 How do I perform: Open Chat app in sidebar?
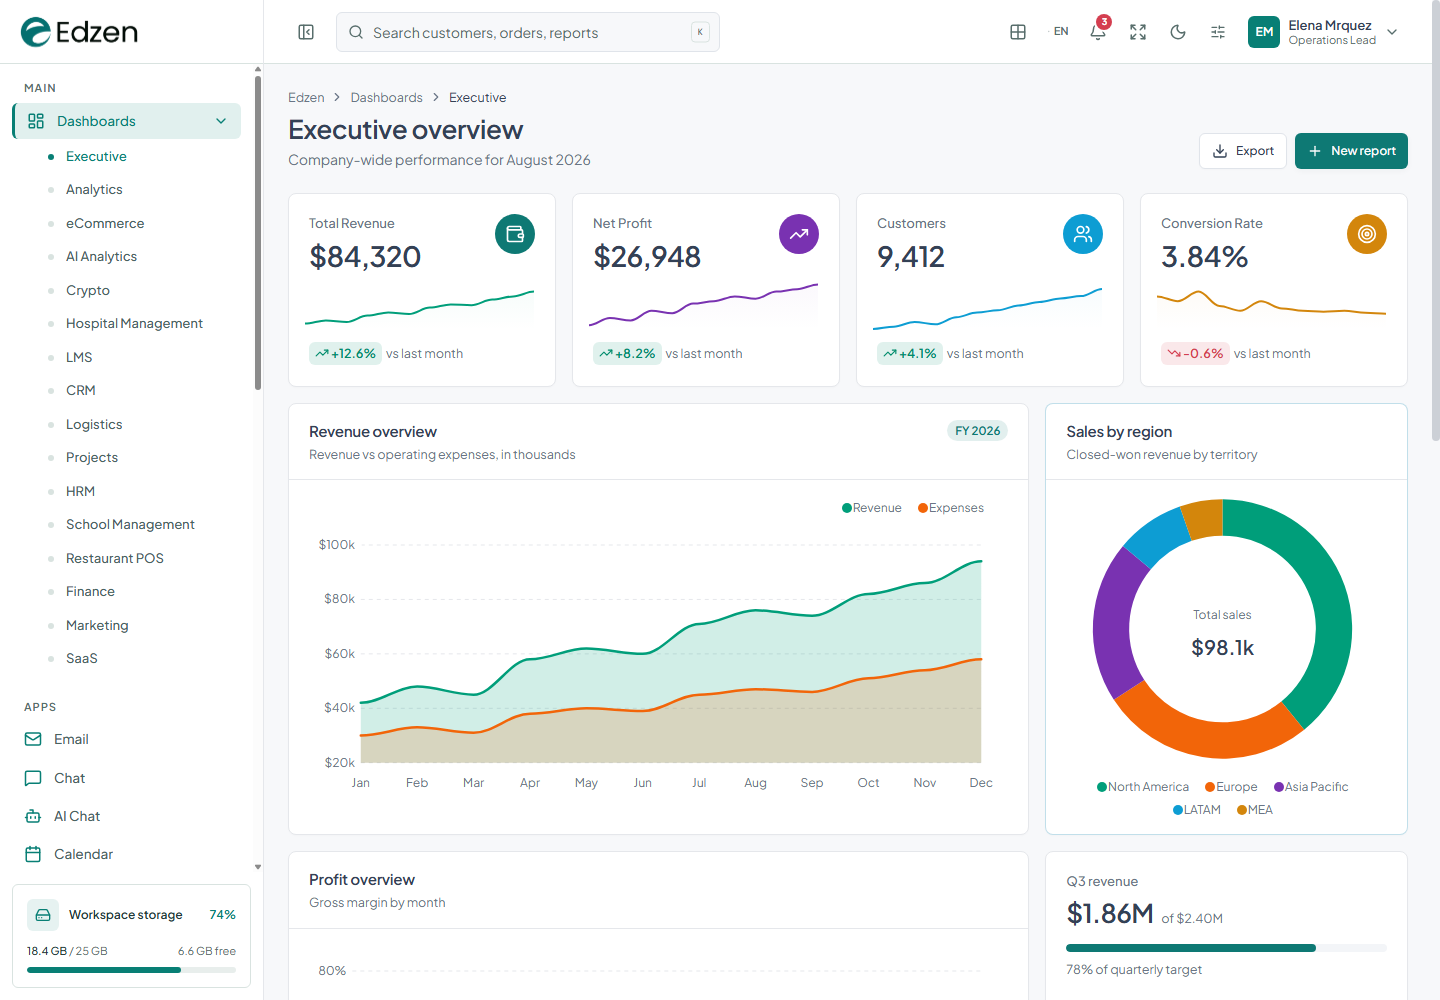pos(126,778)
